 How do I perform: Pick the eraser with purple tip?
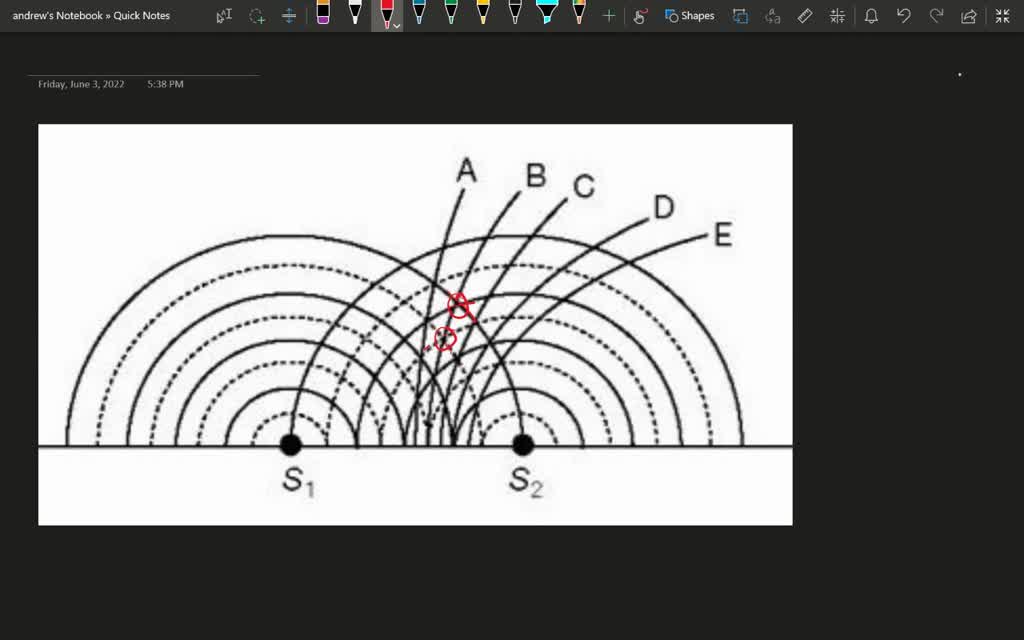tap(323, 12)
